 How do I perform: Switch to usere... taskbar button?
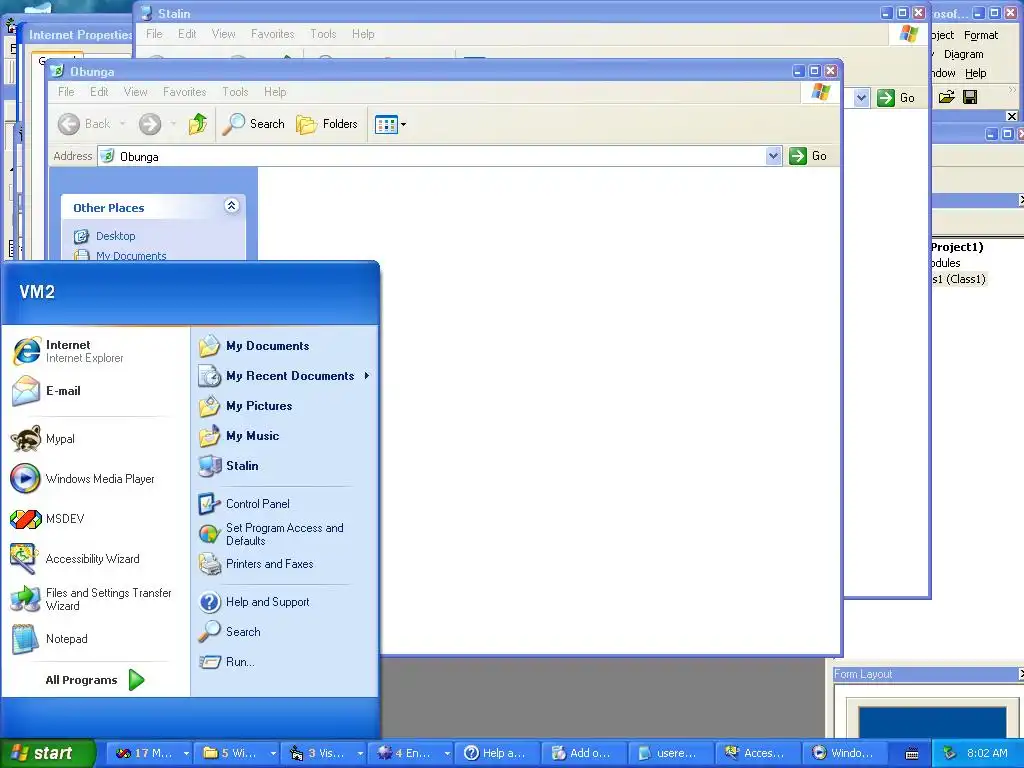click(671, 753)
